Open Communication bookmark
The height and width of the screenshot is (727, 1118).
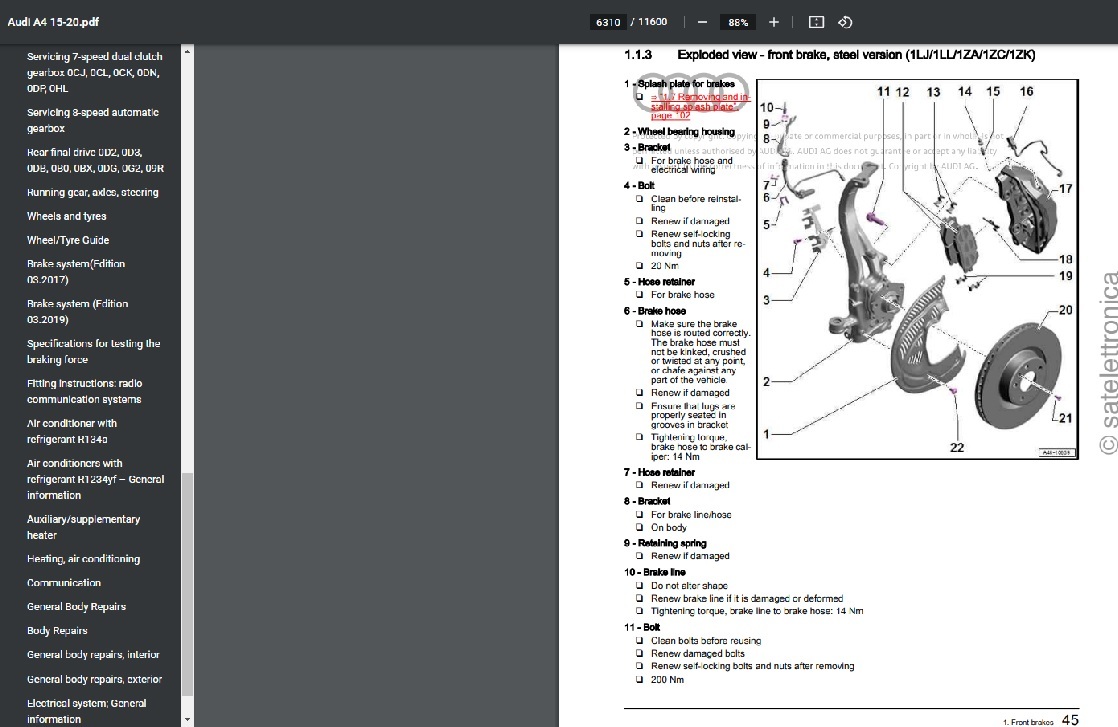[x=63, y=583]
